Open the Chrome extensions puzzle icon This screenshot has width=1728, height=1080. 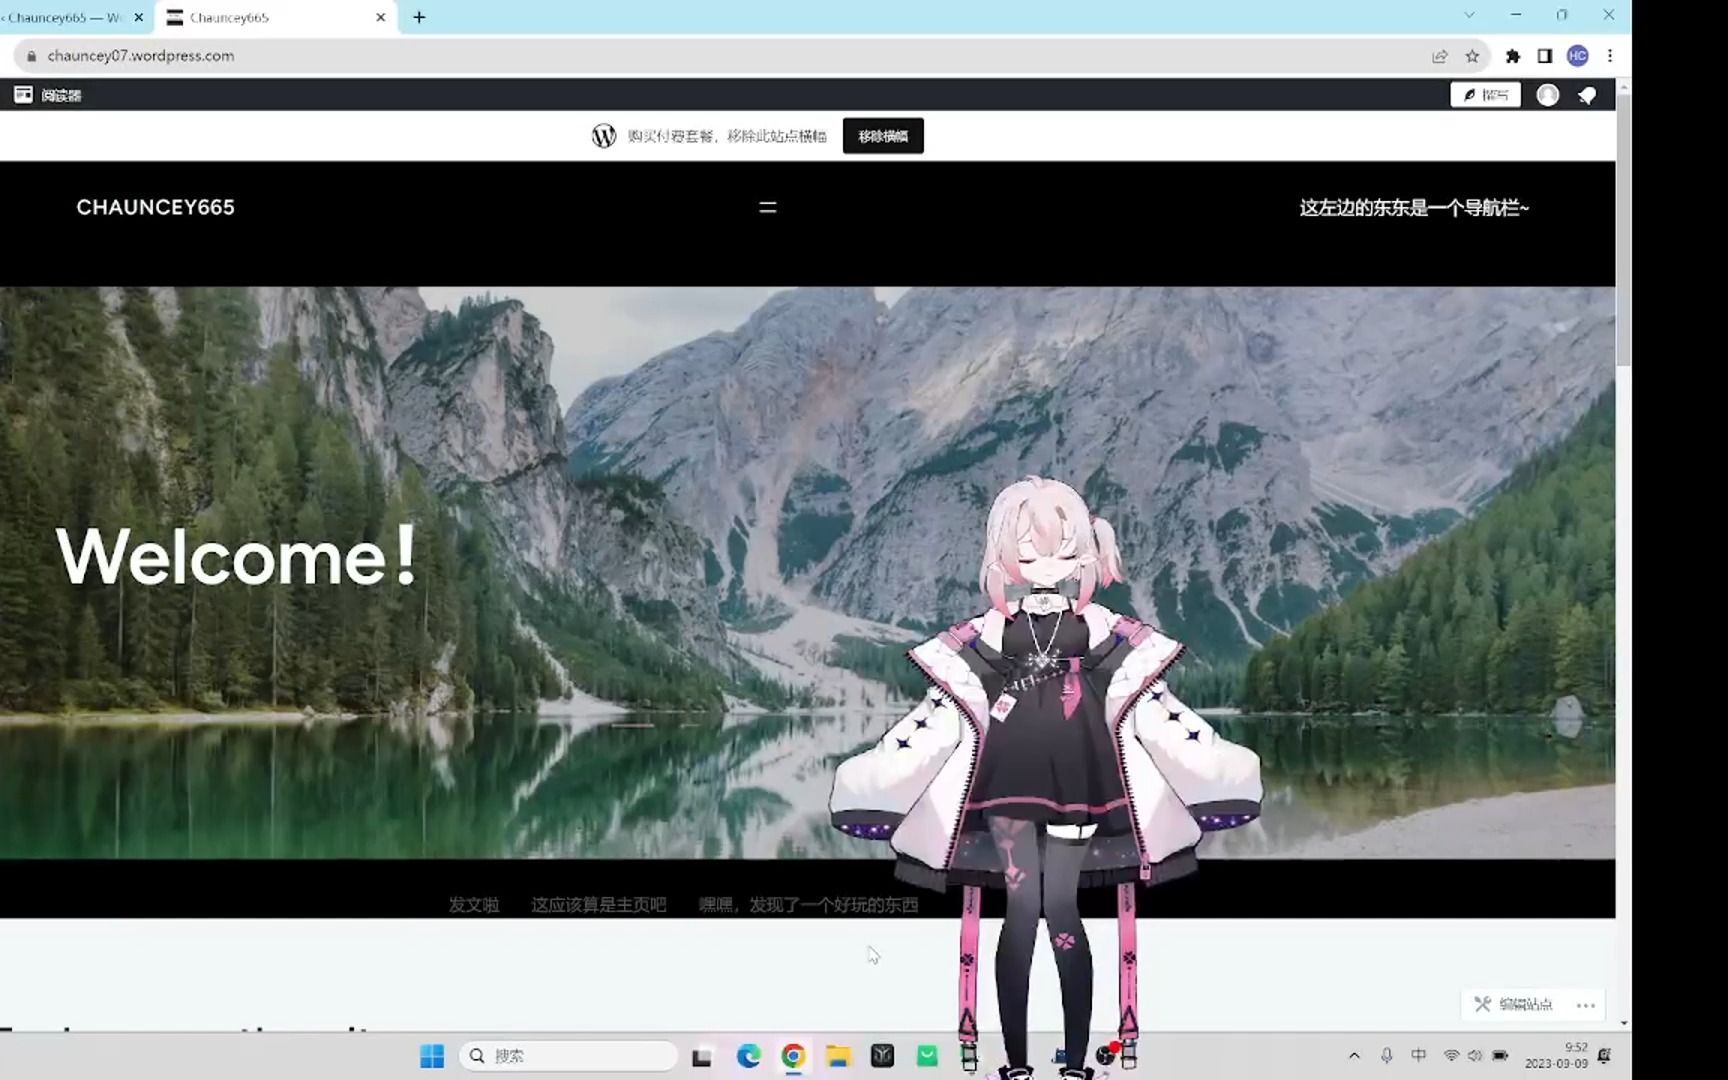1512,56
